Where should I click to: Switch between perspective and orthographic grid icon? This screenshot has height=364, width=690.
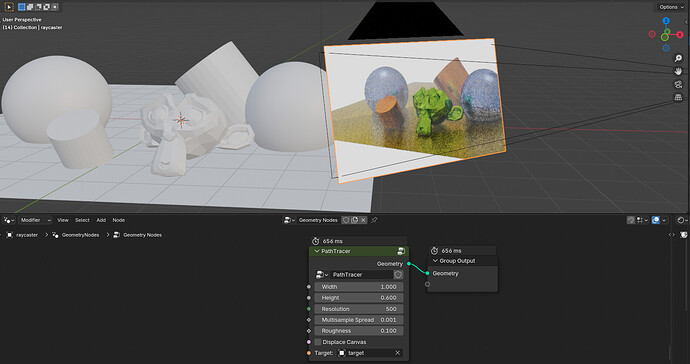[678, 97]
